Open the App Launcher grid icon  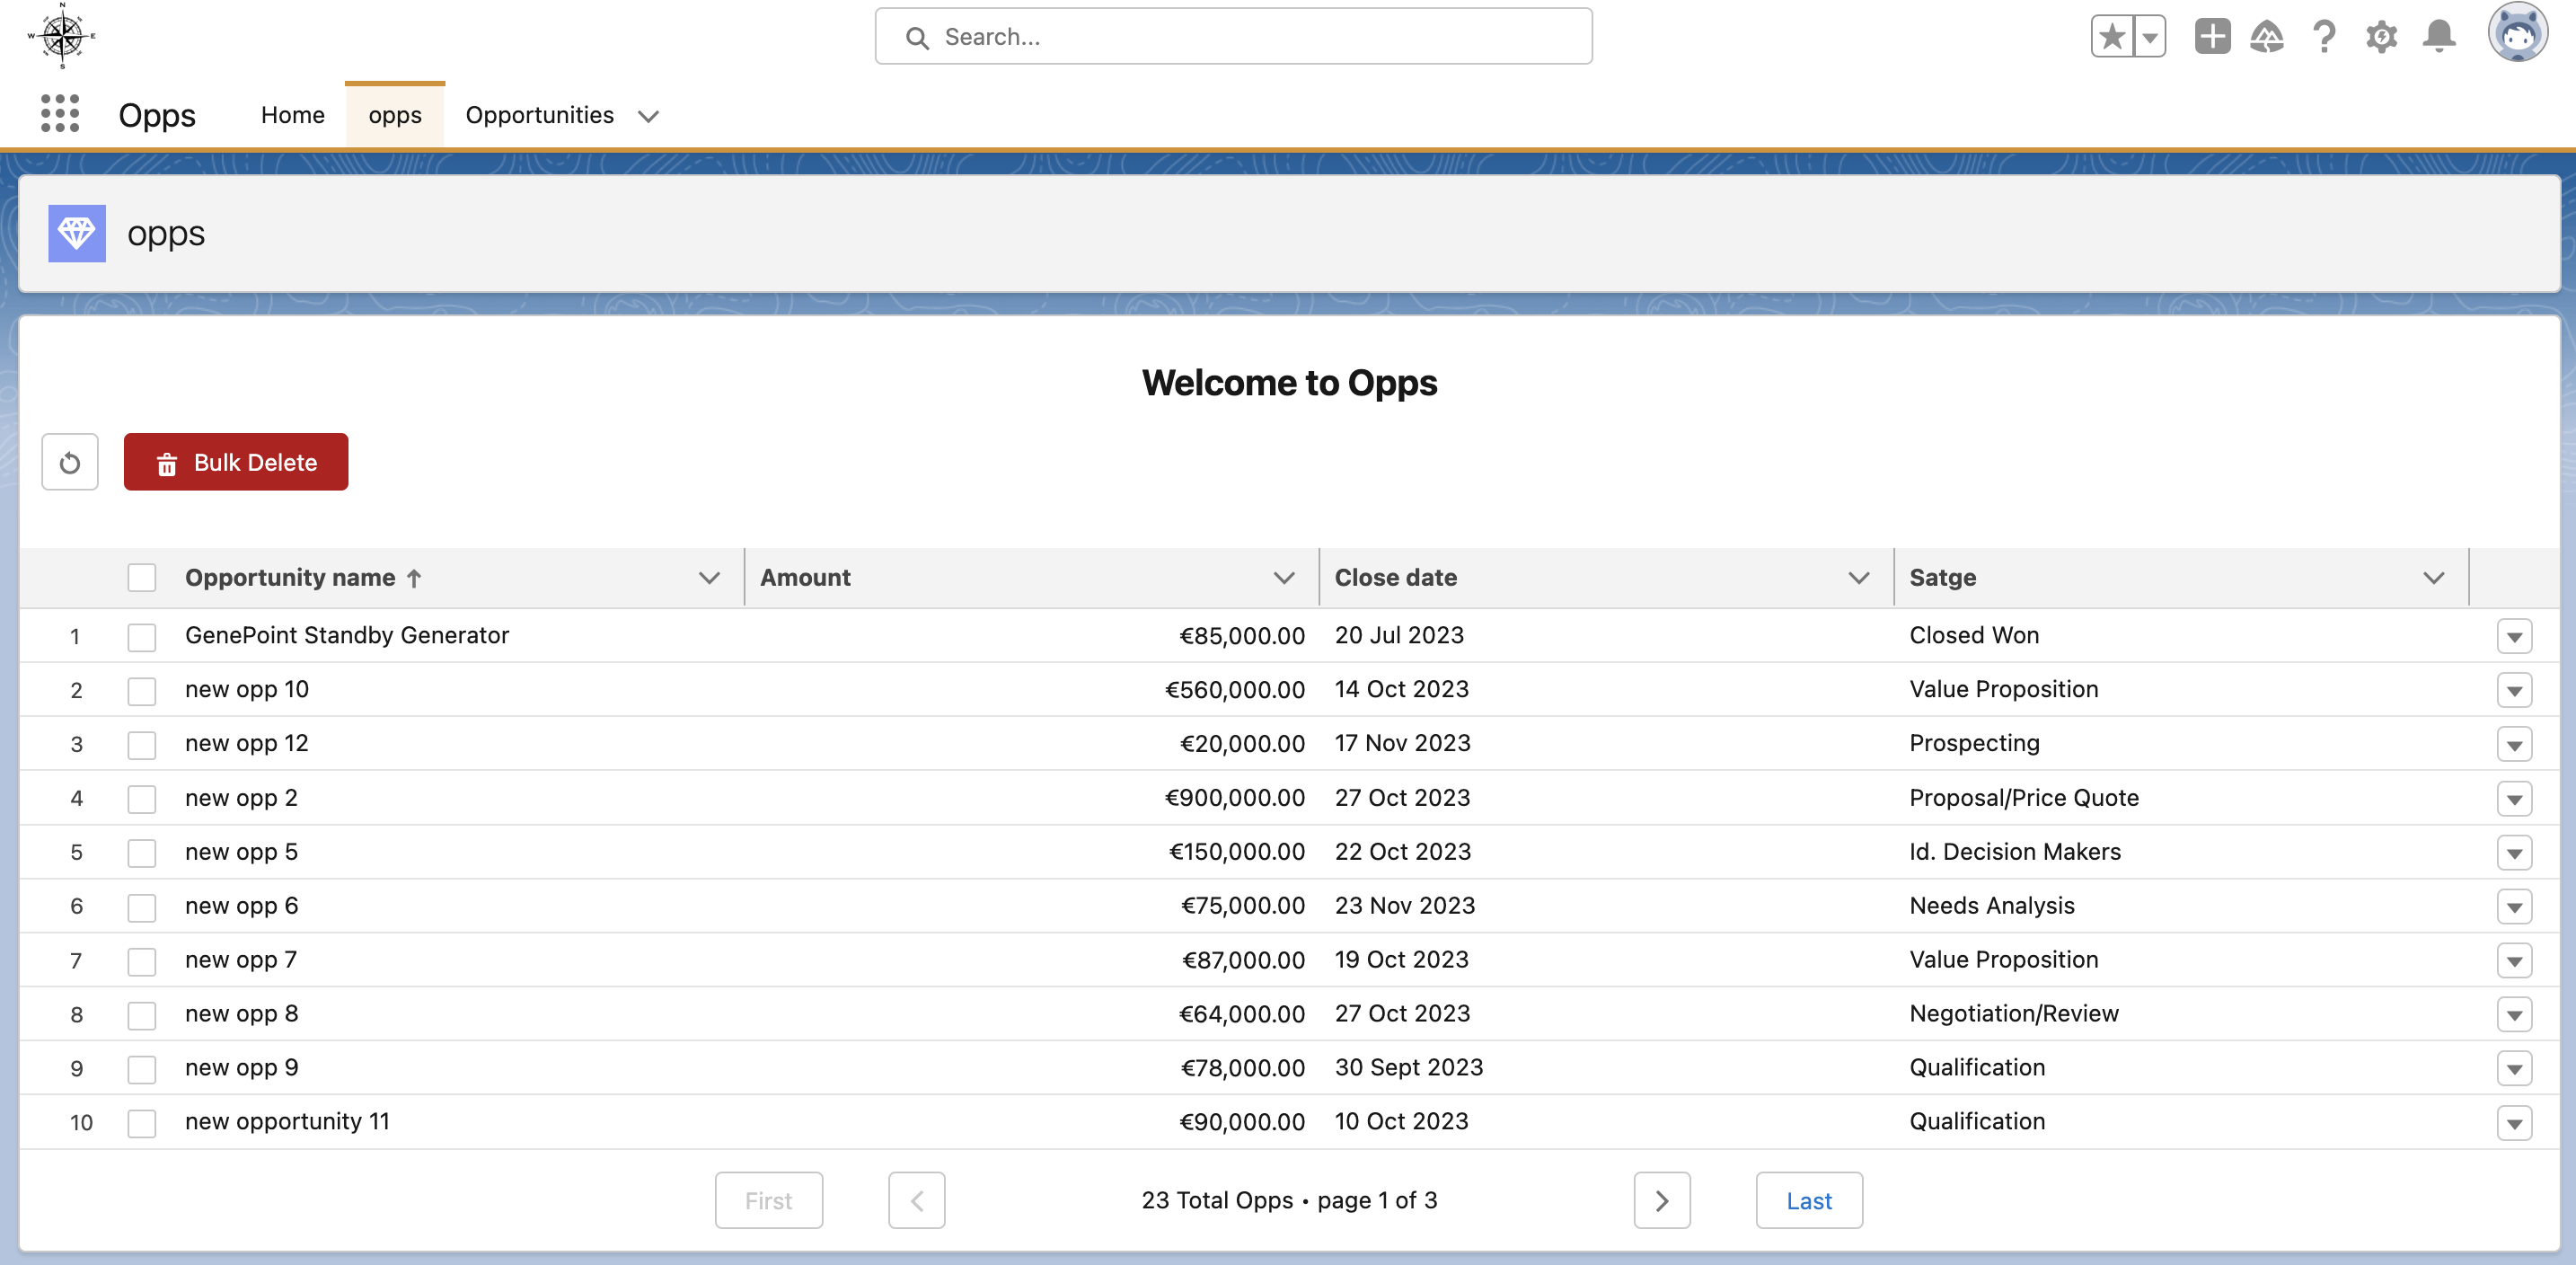60,114
